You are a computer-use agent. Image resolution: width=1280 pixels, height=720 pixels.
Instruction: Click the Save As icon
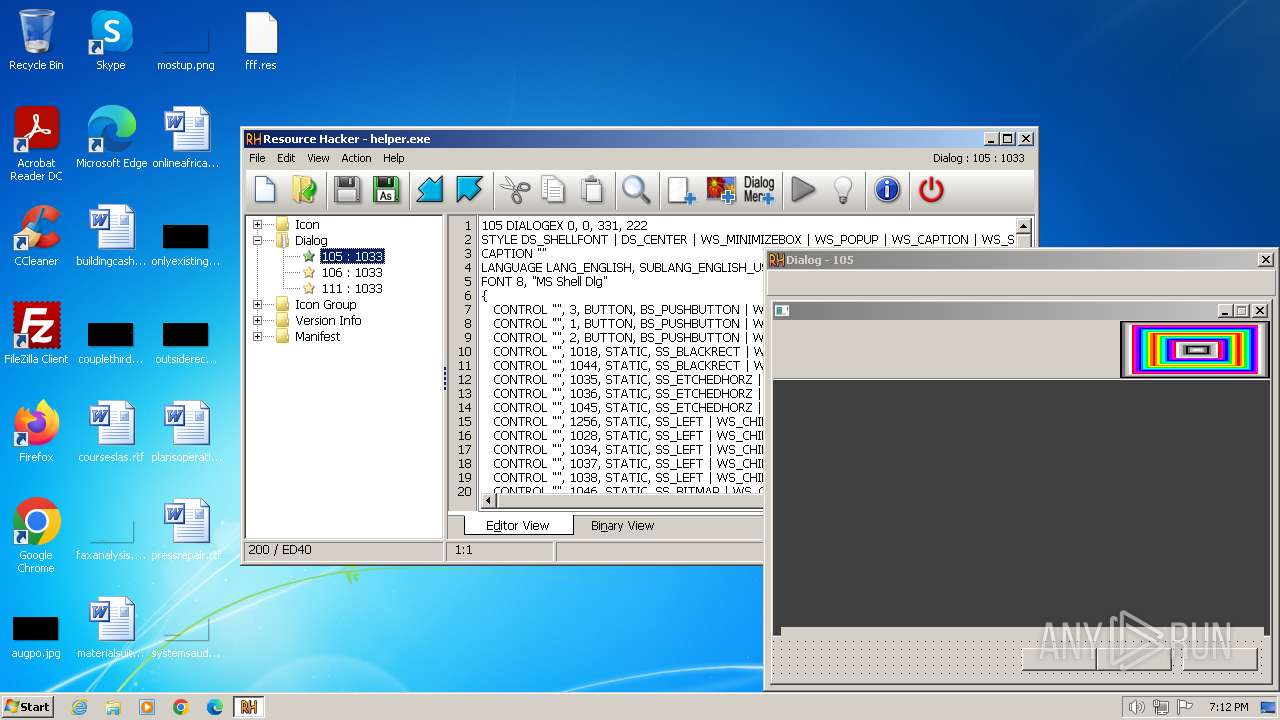click(x=385, y=189)
